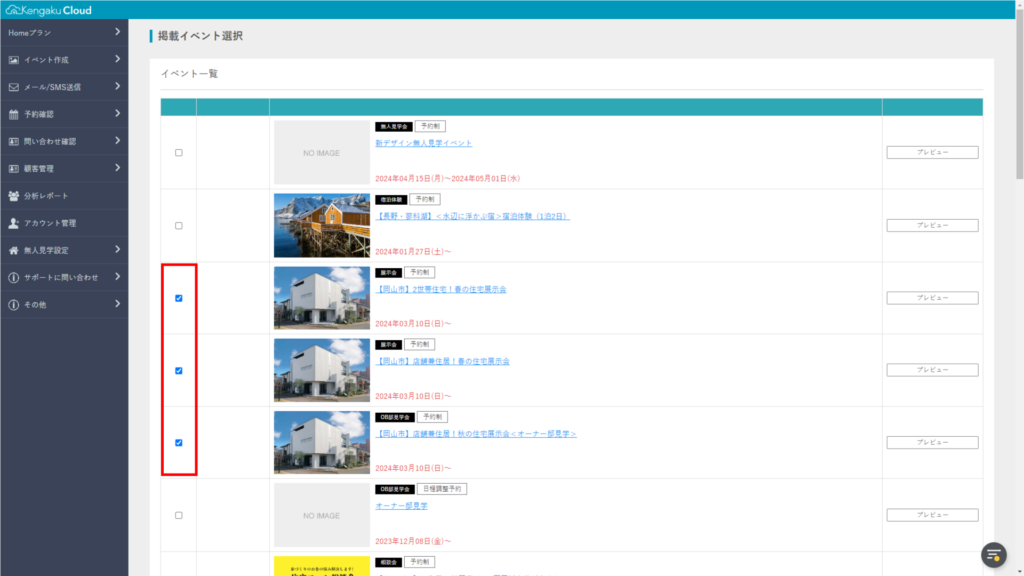Screen dimensions: 1024x576
Task: Click the サポートに問い合わせ info icon
Action: [14, 278]
